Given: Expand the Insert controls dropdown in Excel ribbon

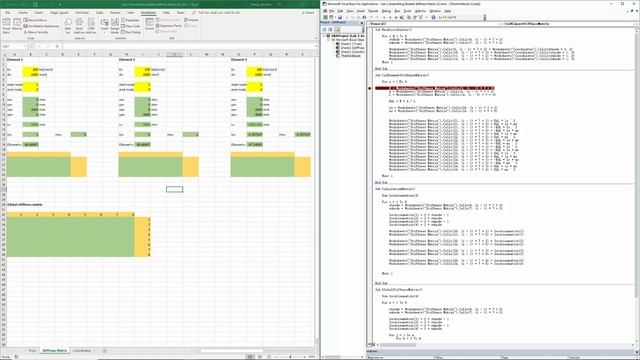Looking at the screenshot, I should point(104,25).
